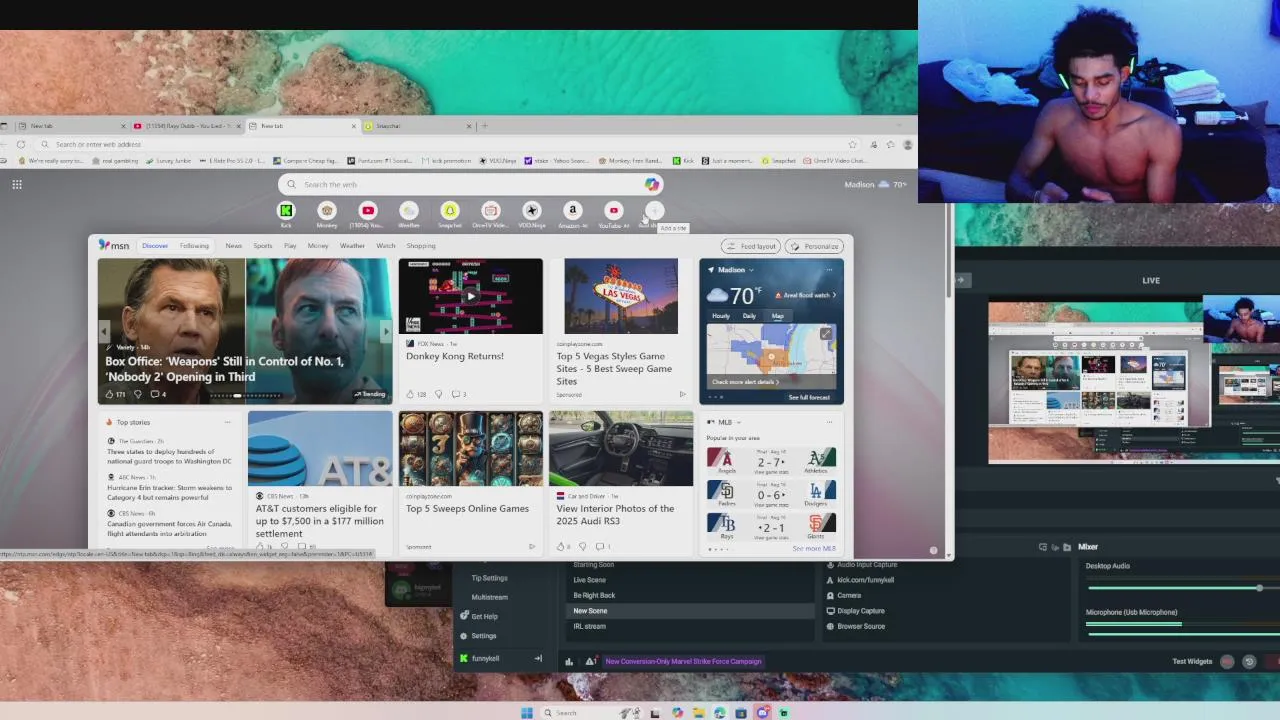Screen dimensions: 1280x720
Task: Open Areal flood watch alert chevron
Action: click(834, 295)
